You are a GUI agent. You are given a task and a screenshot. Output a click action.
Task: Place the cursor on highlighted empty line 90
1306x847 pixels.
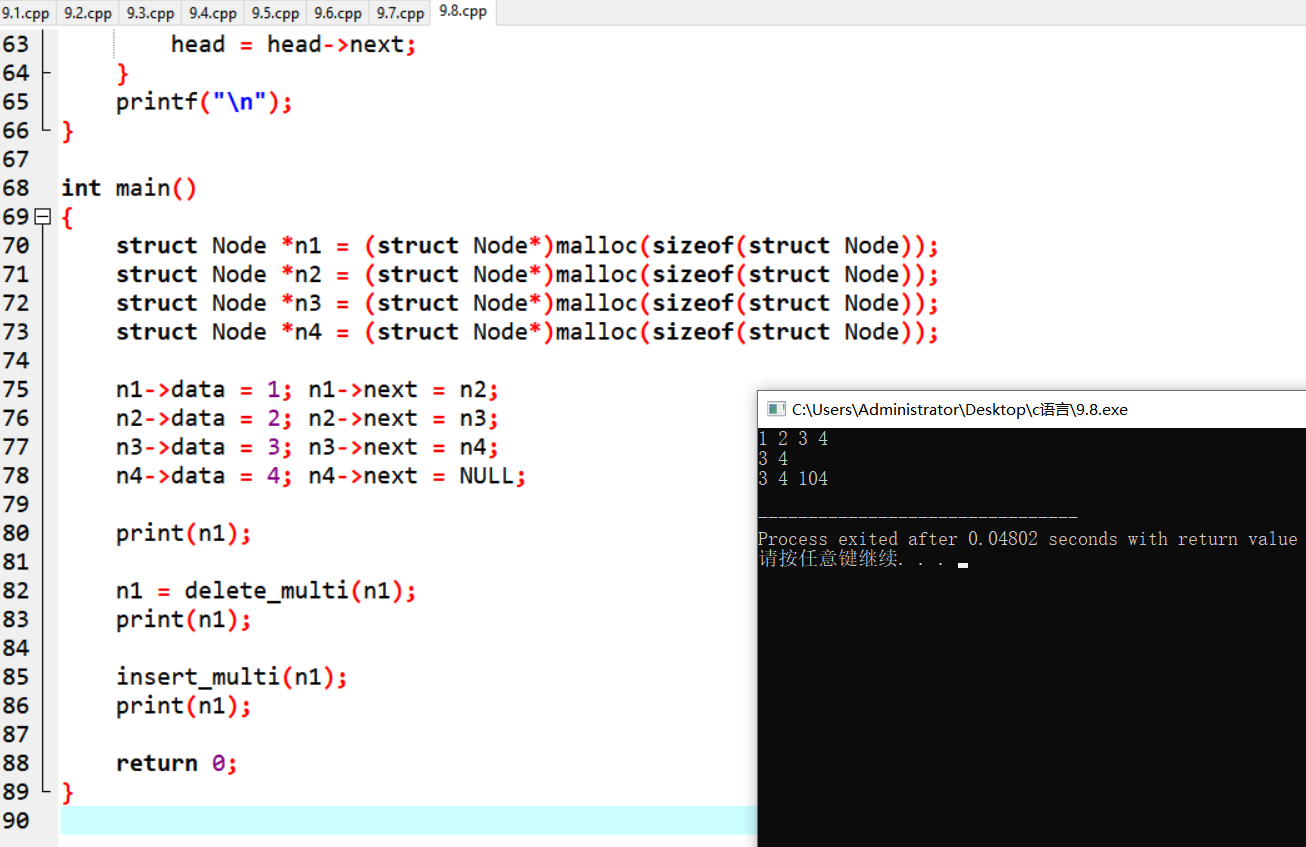(x=408, y=821)
